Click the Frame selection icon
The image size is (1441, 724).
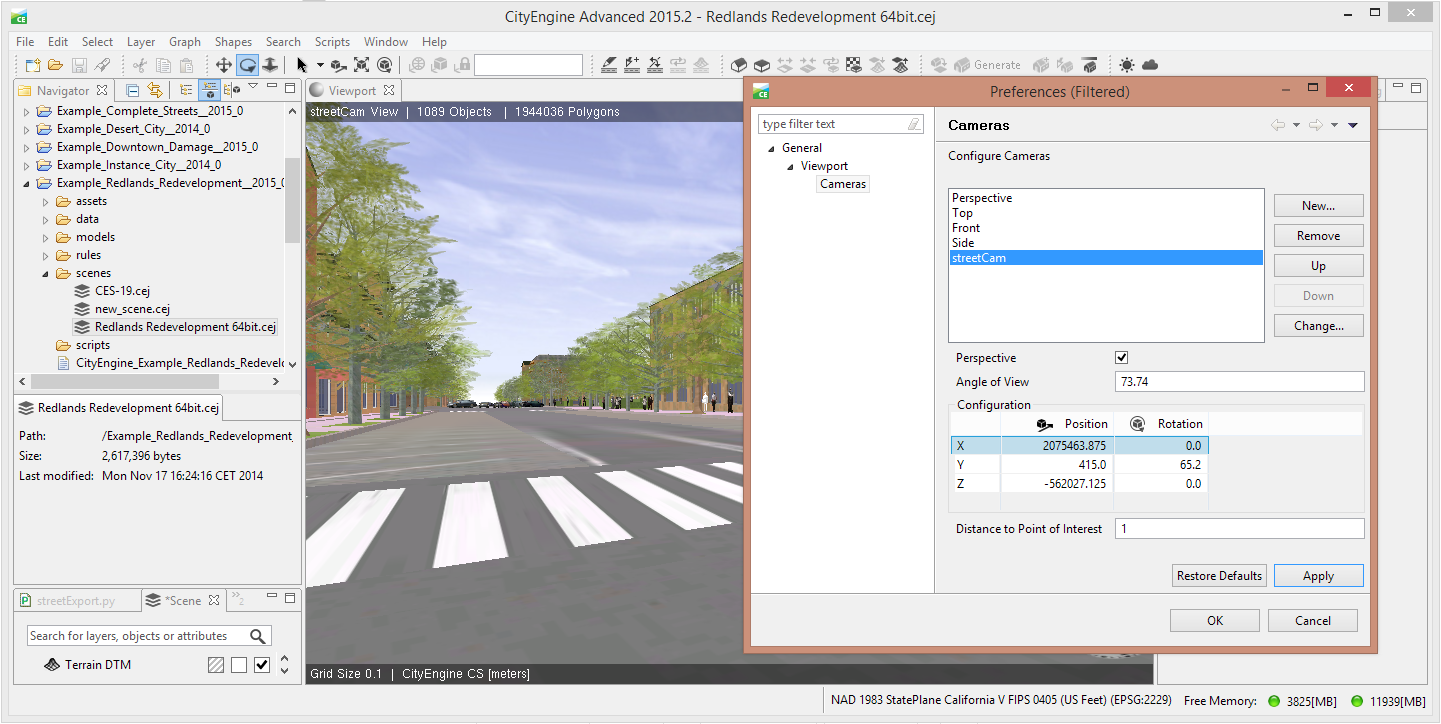coord(361,65)
